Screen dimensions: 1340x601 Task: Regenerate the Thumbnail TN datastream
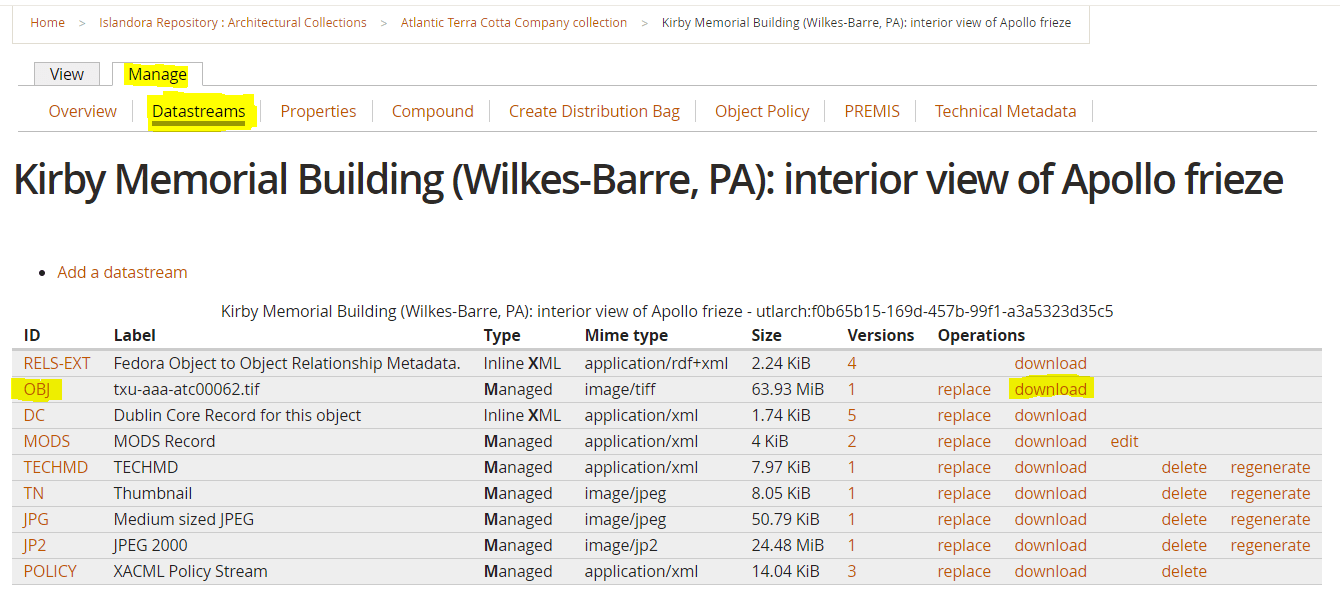coord(1270,493)
